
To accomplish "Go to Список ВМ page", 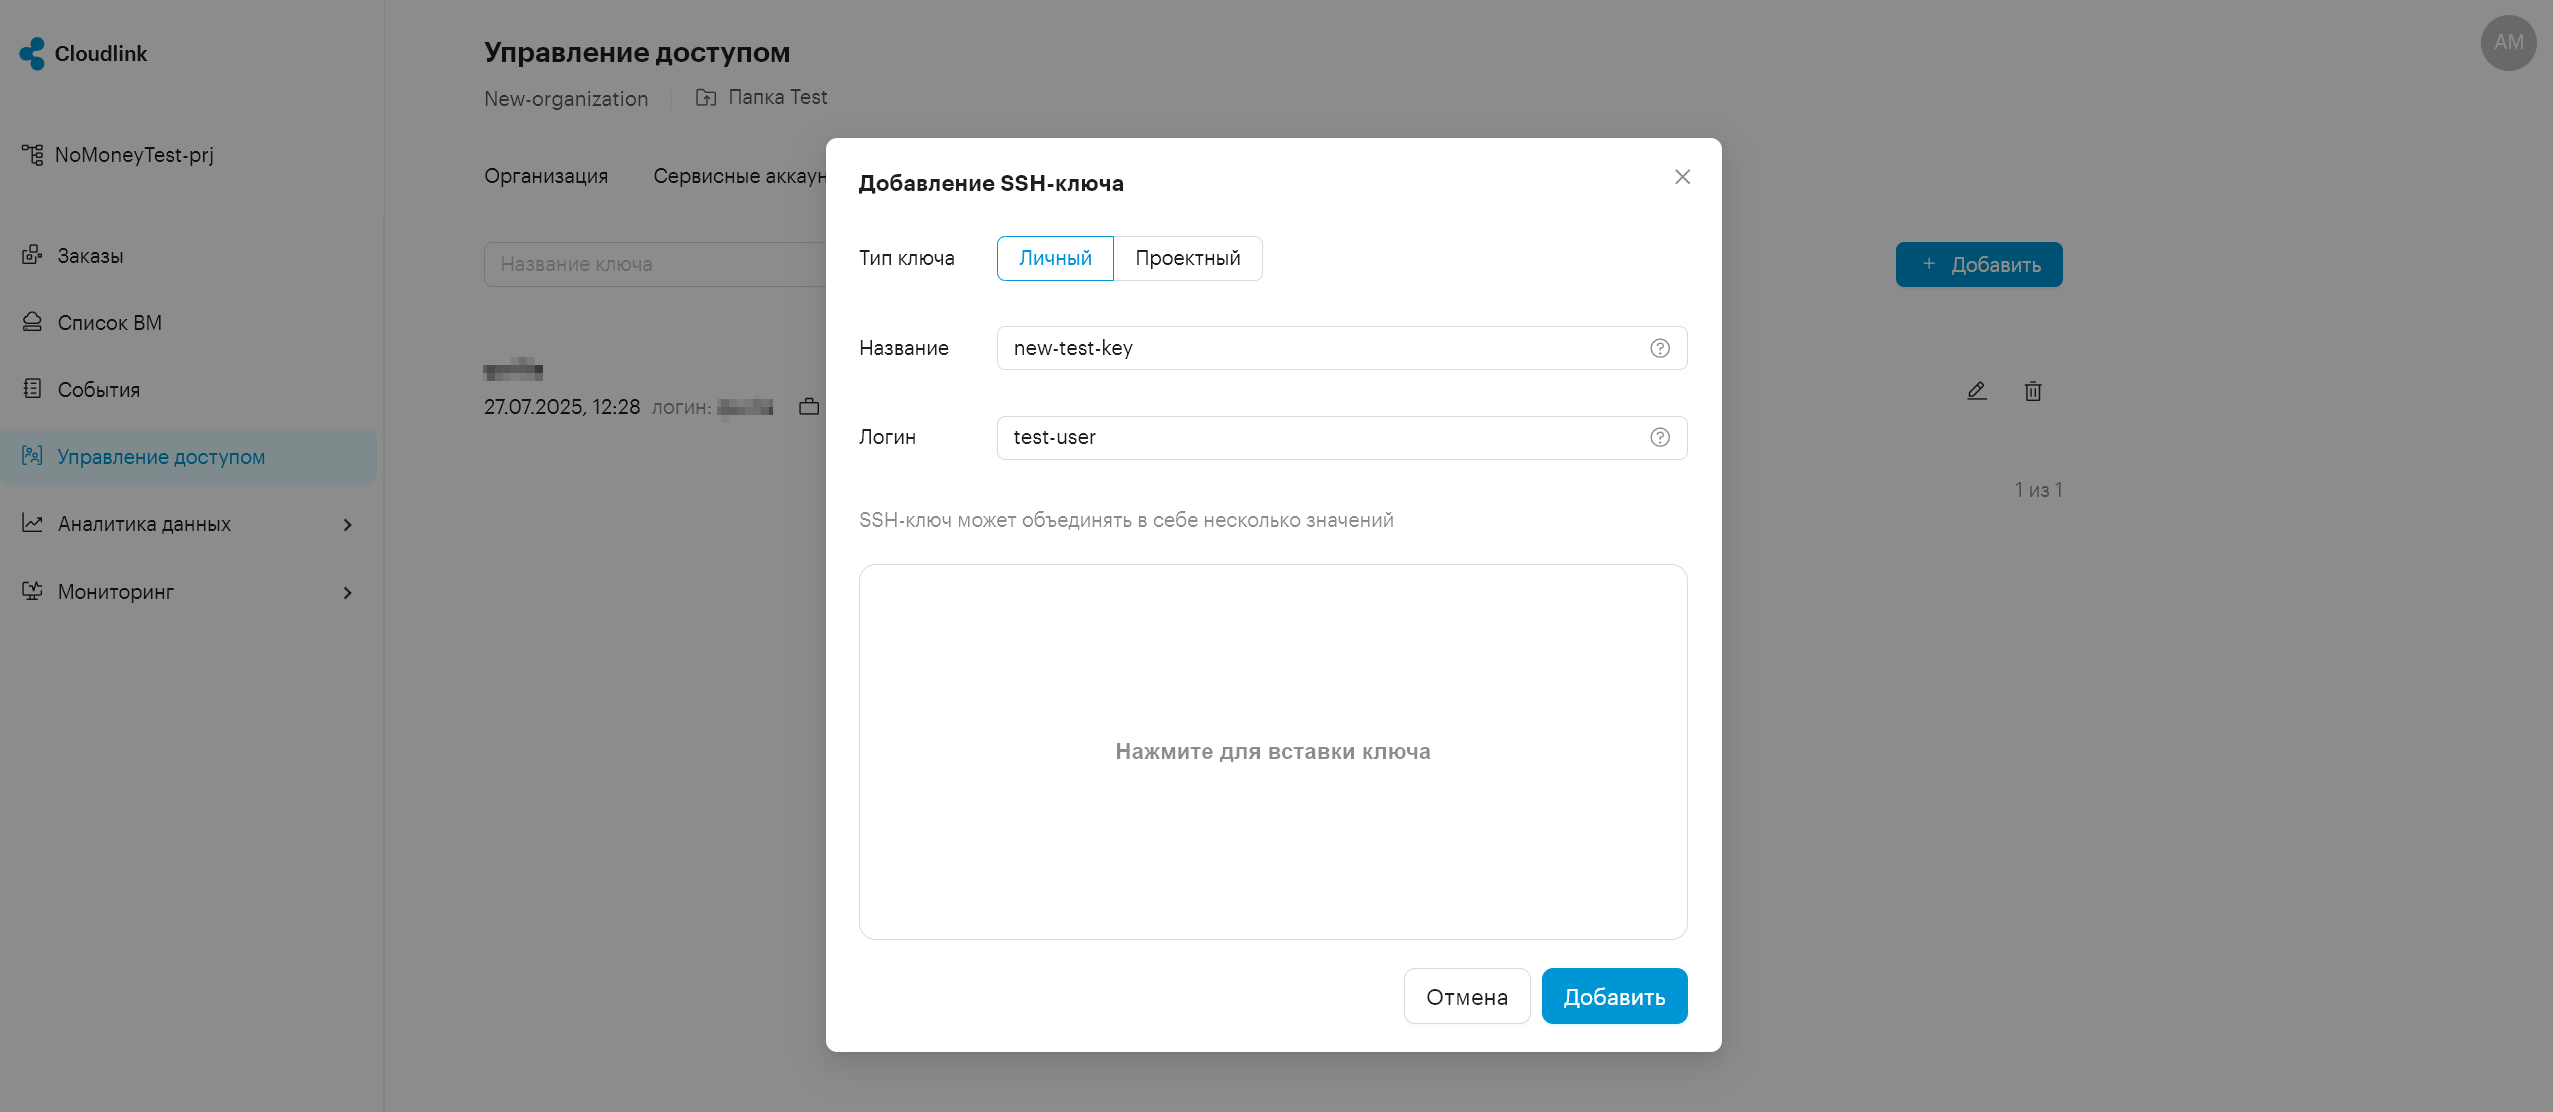I will 109,323.
